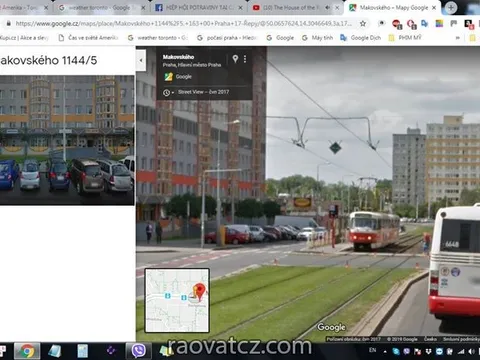Click the Makovského title in Street View card
This screenshot has height=360, width=480.
(178, 57)
